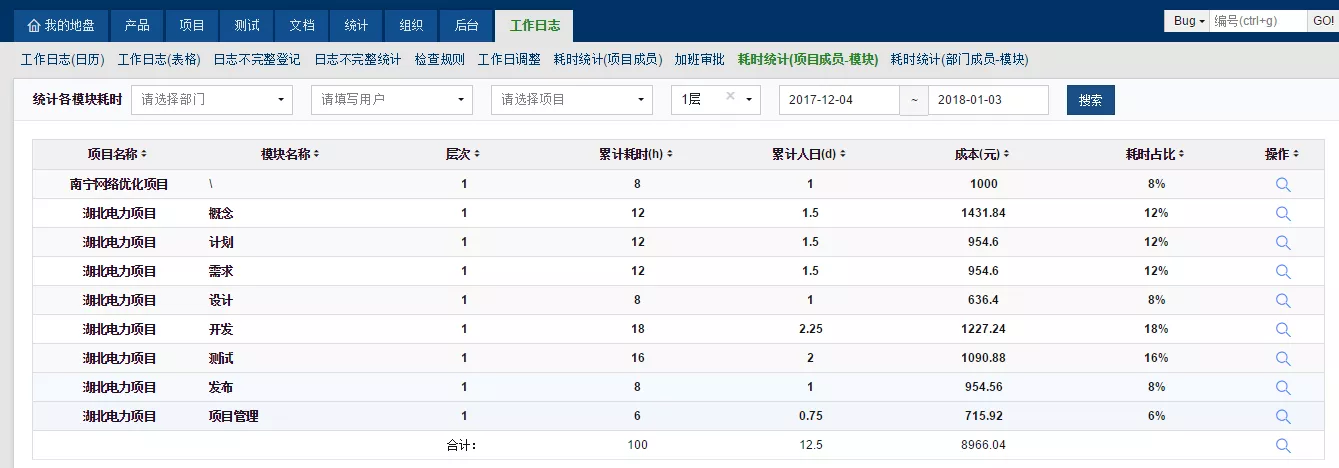The width and height of the screenshot is (1339, 468).
Task: Click 0.75 person-days value
Action: (x=810, y=416)
